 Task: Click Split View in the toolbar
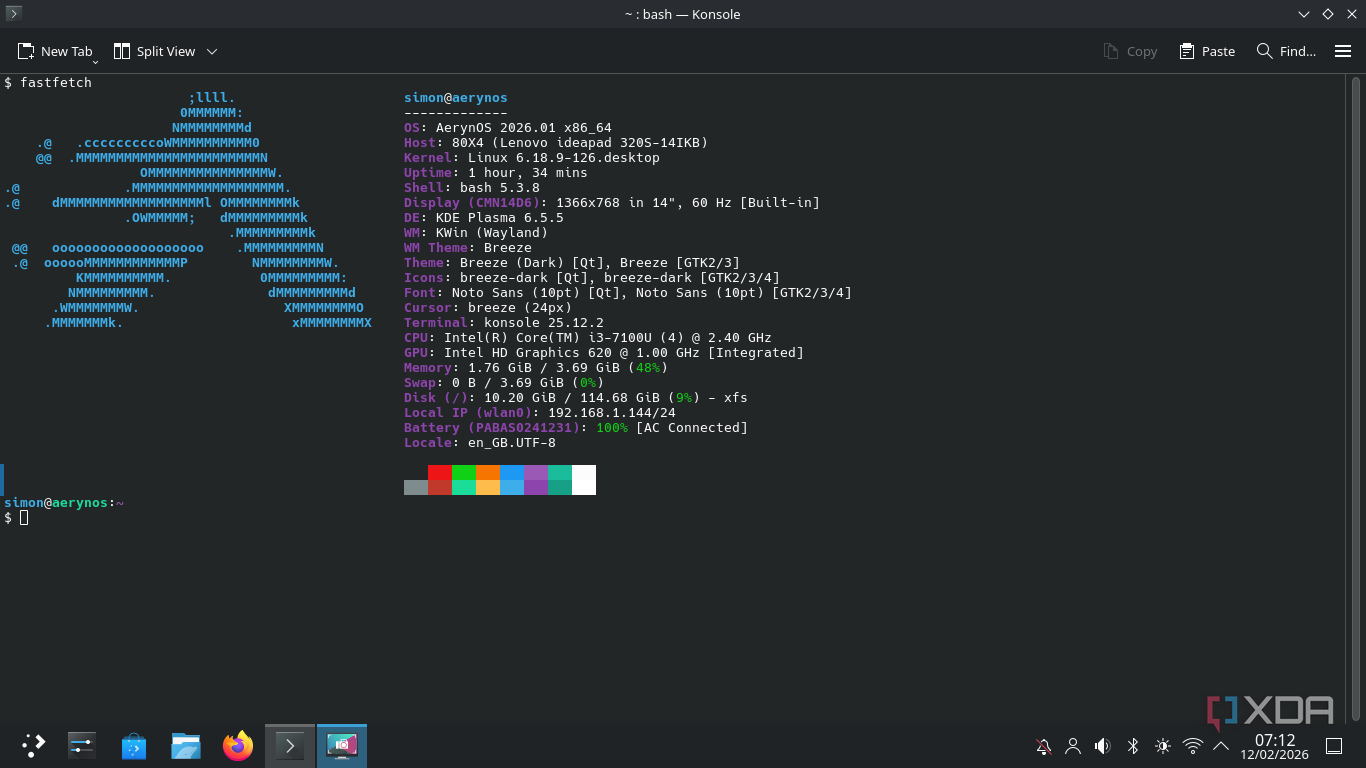(x=154, y=51)
